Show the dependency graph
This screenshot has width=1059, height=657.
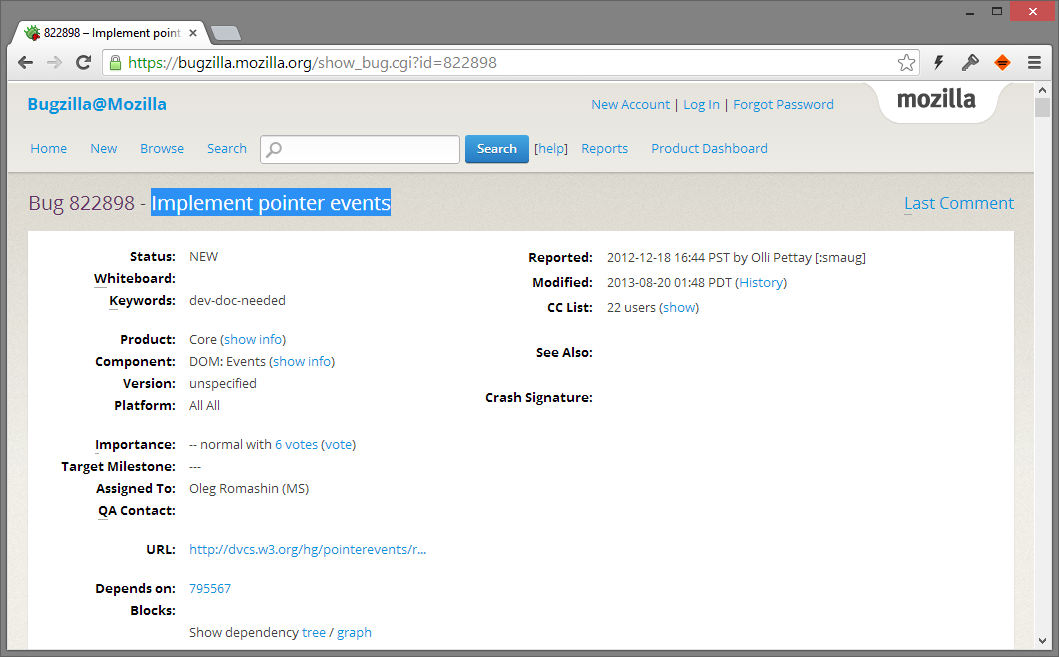tap(355, 633)
